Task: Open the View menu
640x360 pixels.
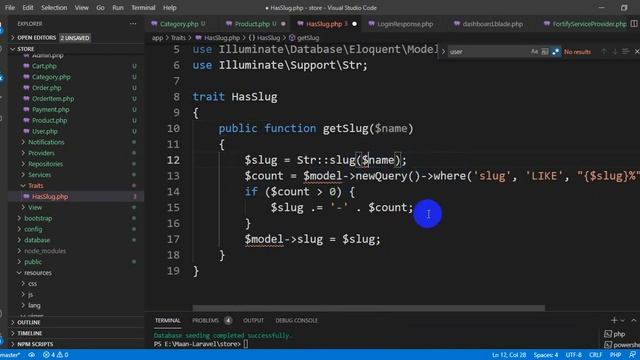Action: coord(81,8)
